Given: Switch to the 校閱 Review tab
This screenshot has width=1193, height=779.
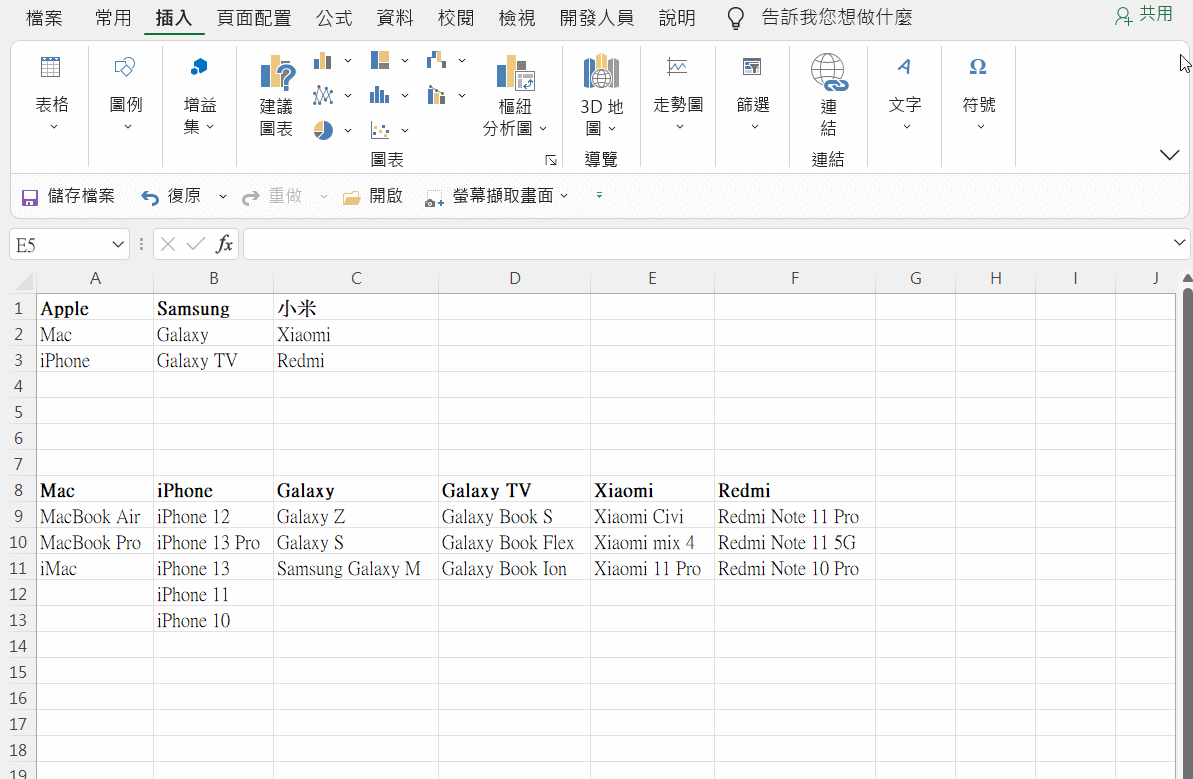Looking at the screenshot, I should (457, 17).
